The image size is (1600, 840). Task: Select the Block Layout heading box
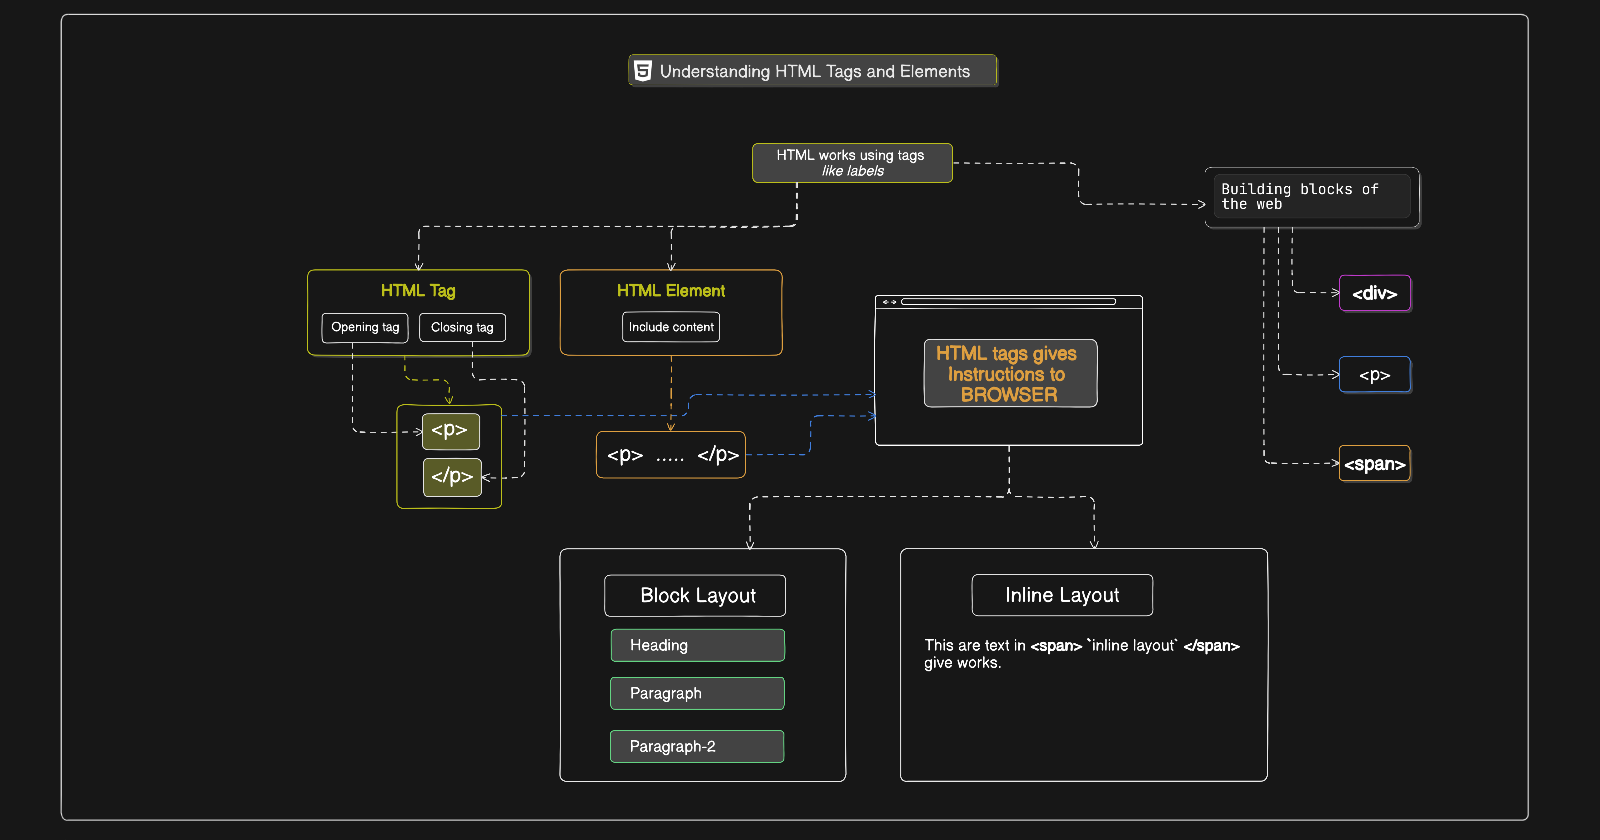695,596
